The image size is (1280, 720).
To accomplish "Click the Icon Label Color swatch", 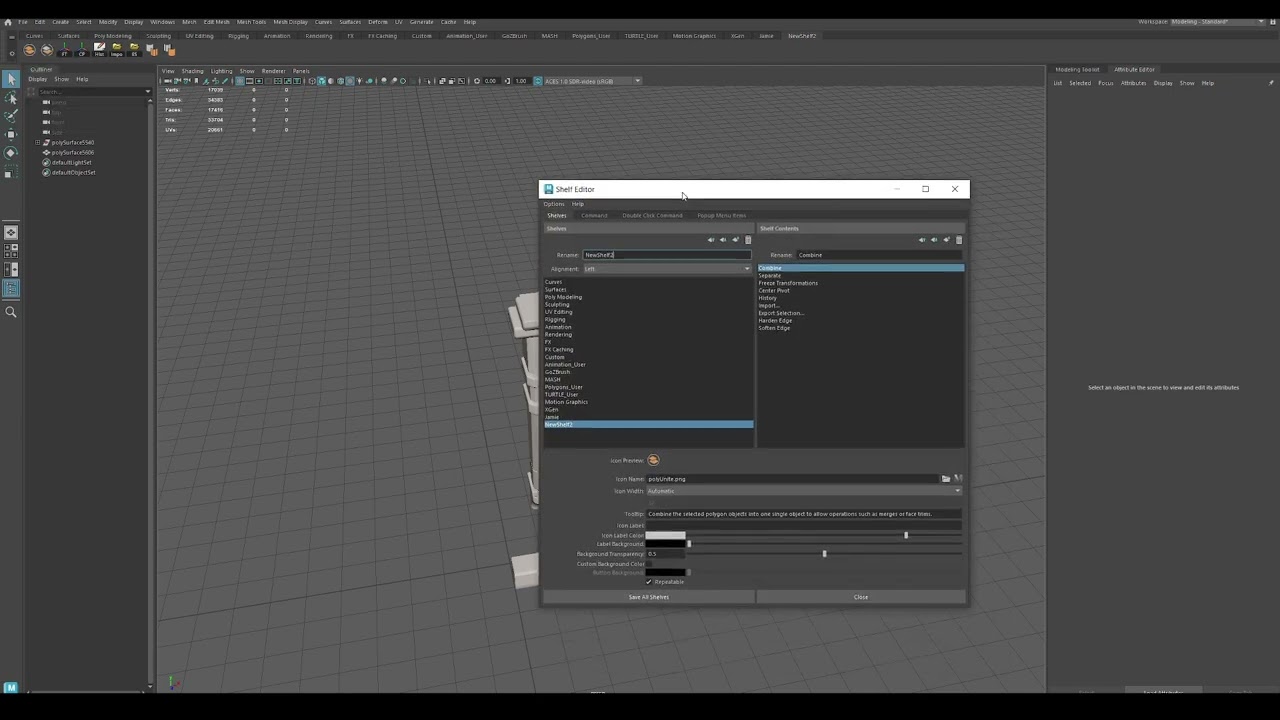I will point(666,536).
